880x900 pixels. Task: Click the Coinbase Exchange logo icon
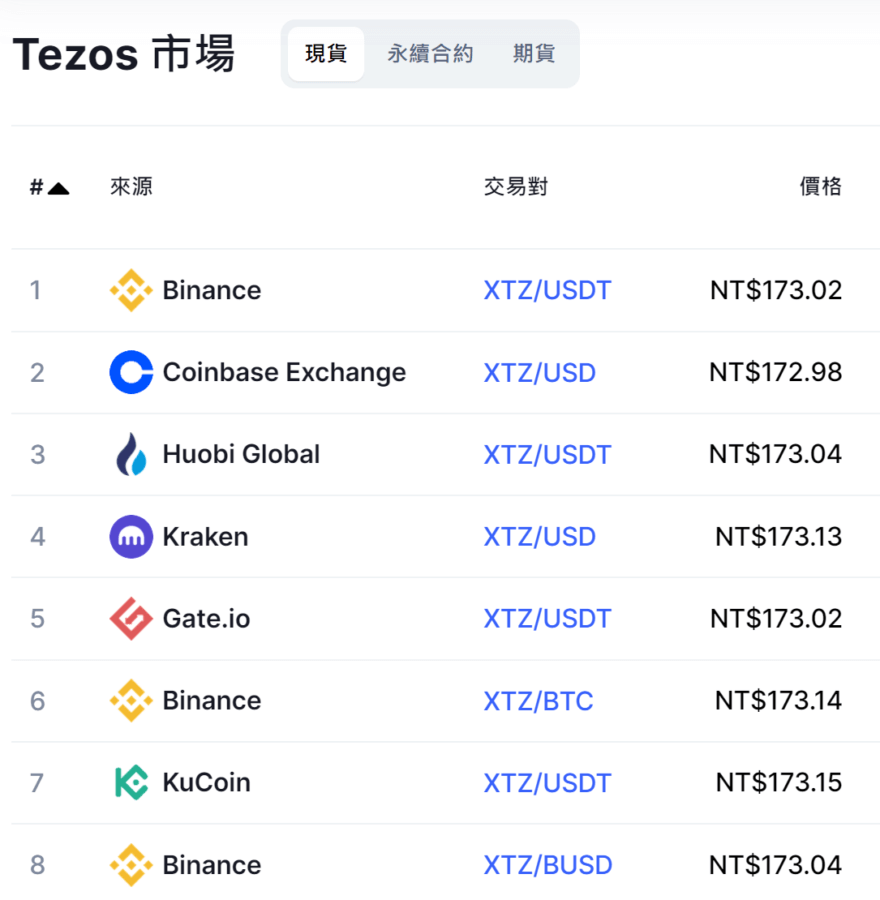point(131,372)
